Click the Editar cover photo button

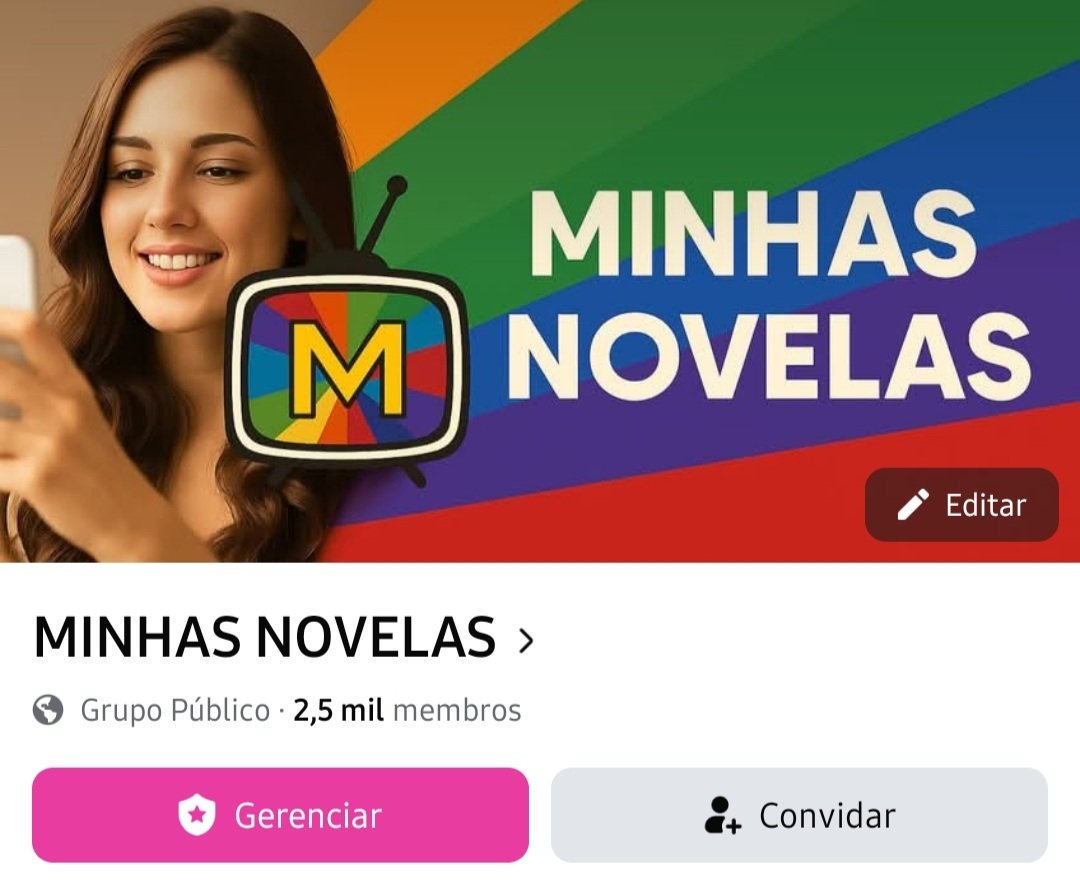tap(962, 505)
